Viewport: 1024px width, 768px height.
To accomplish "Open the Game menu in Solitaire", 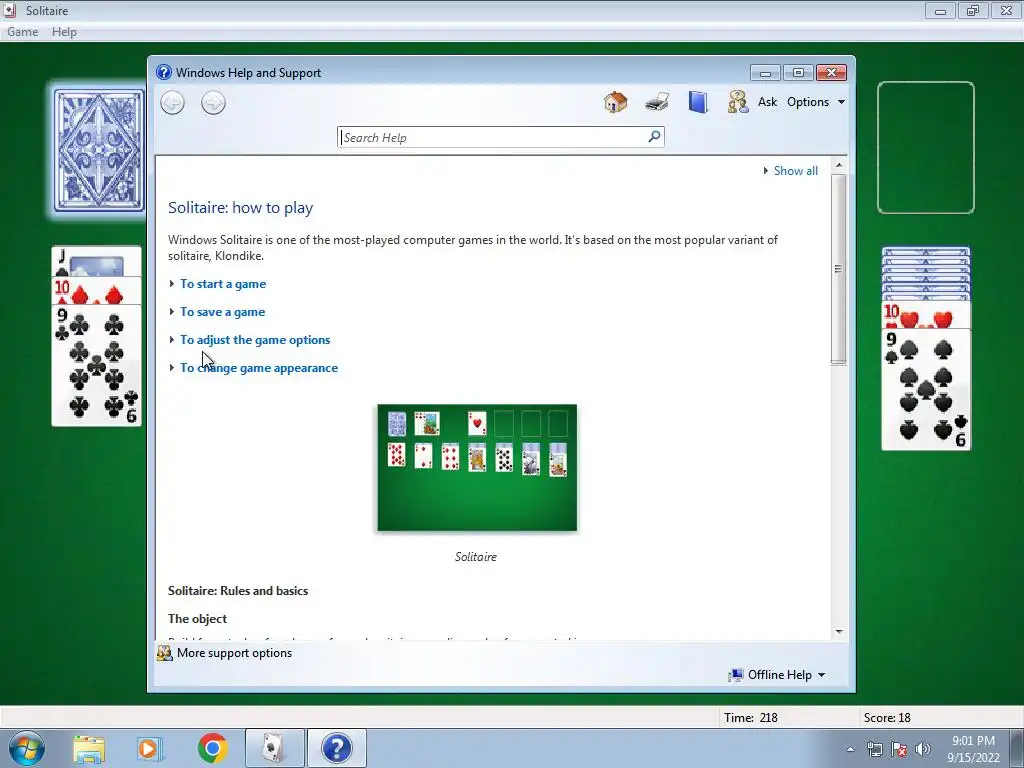I will point(22,32).
